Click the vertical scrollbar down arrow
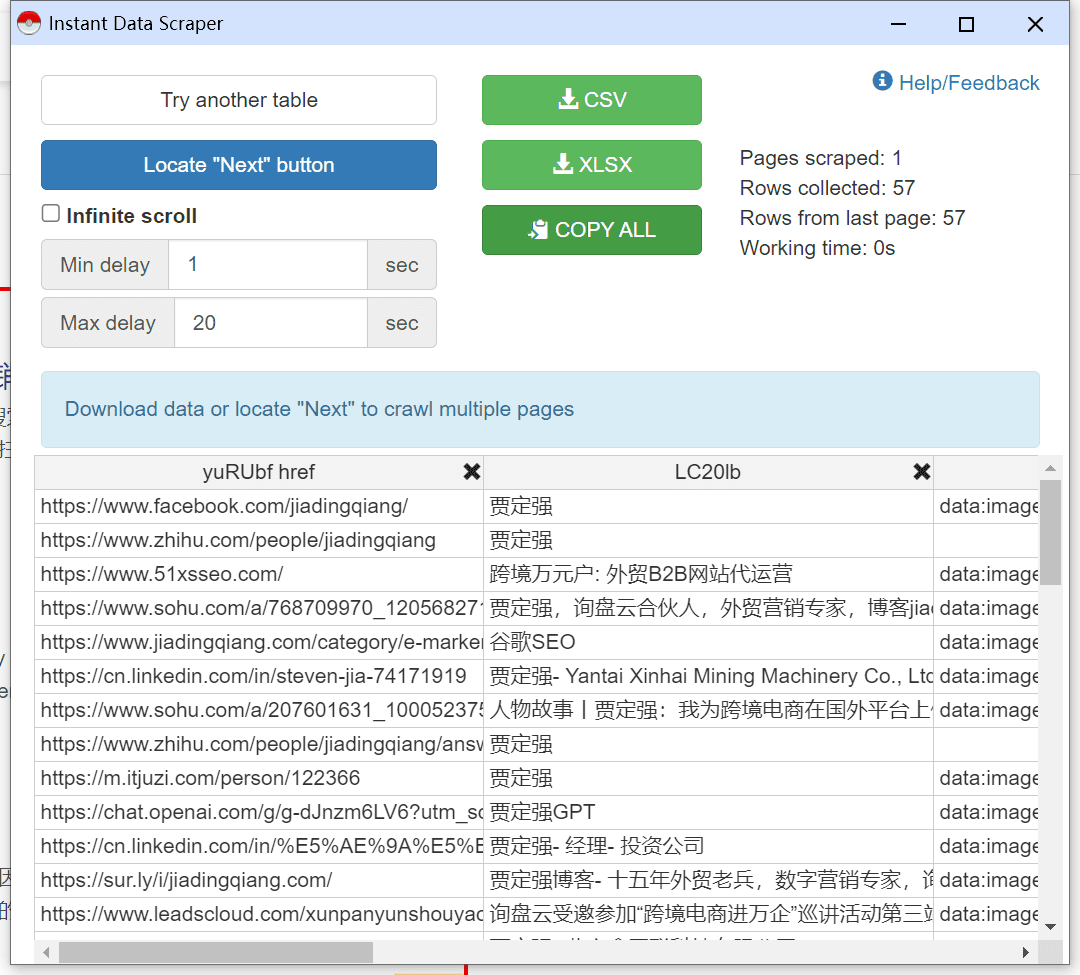1080x975 pixels. click(1050, 926)
